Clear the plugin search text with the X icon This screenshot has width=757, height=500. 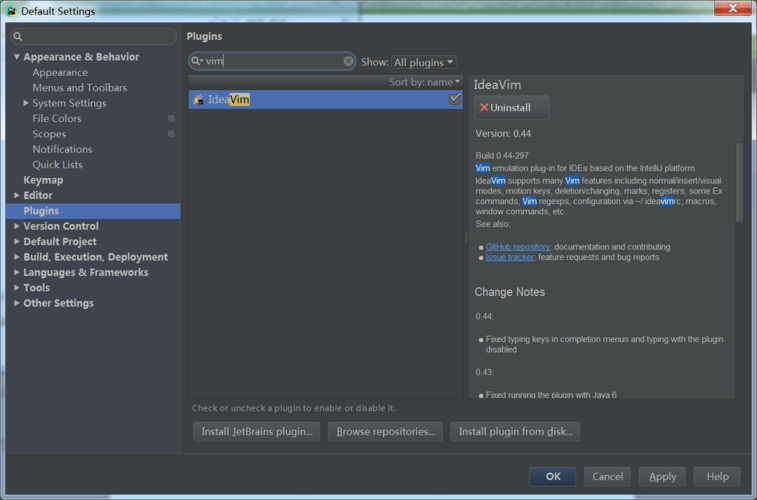click(348, 61)
